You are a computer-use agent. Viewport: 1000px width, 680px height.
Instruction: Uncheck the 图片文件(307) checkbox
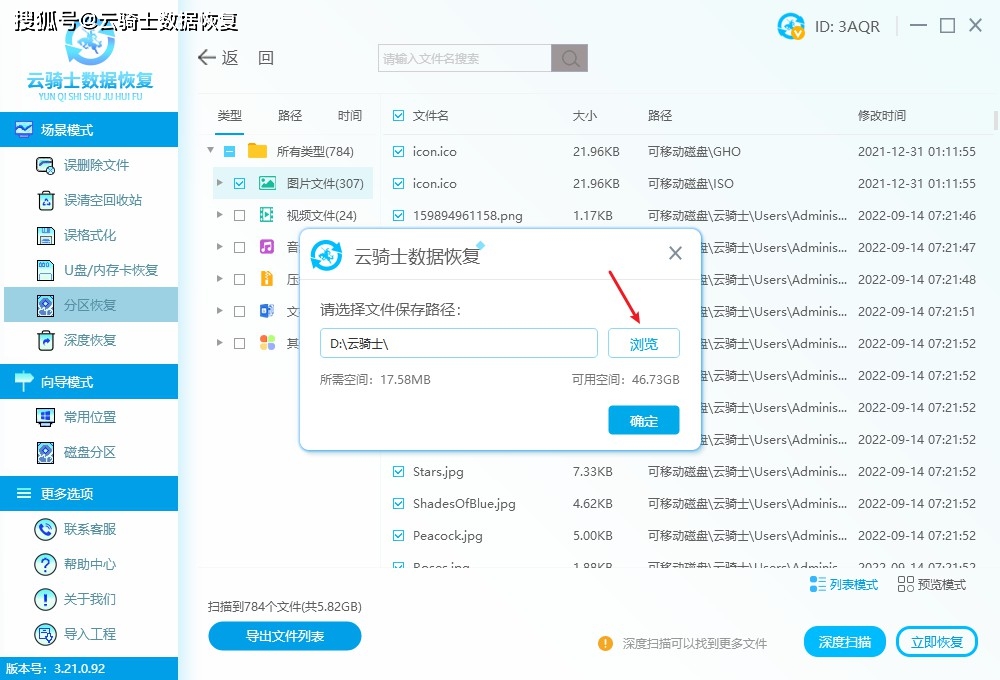239,184
